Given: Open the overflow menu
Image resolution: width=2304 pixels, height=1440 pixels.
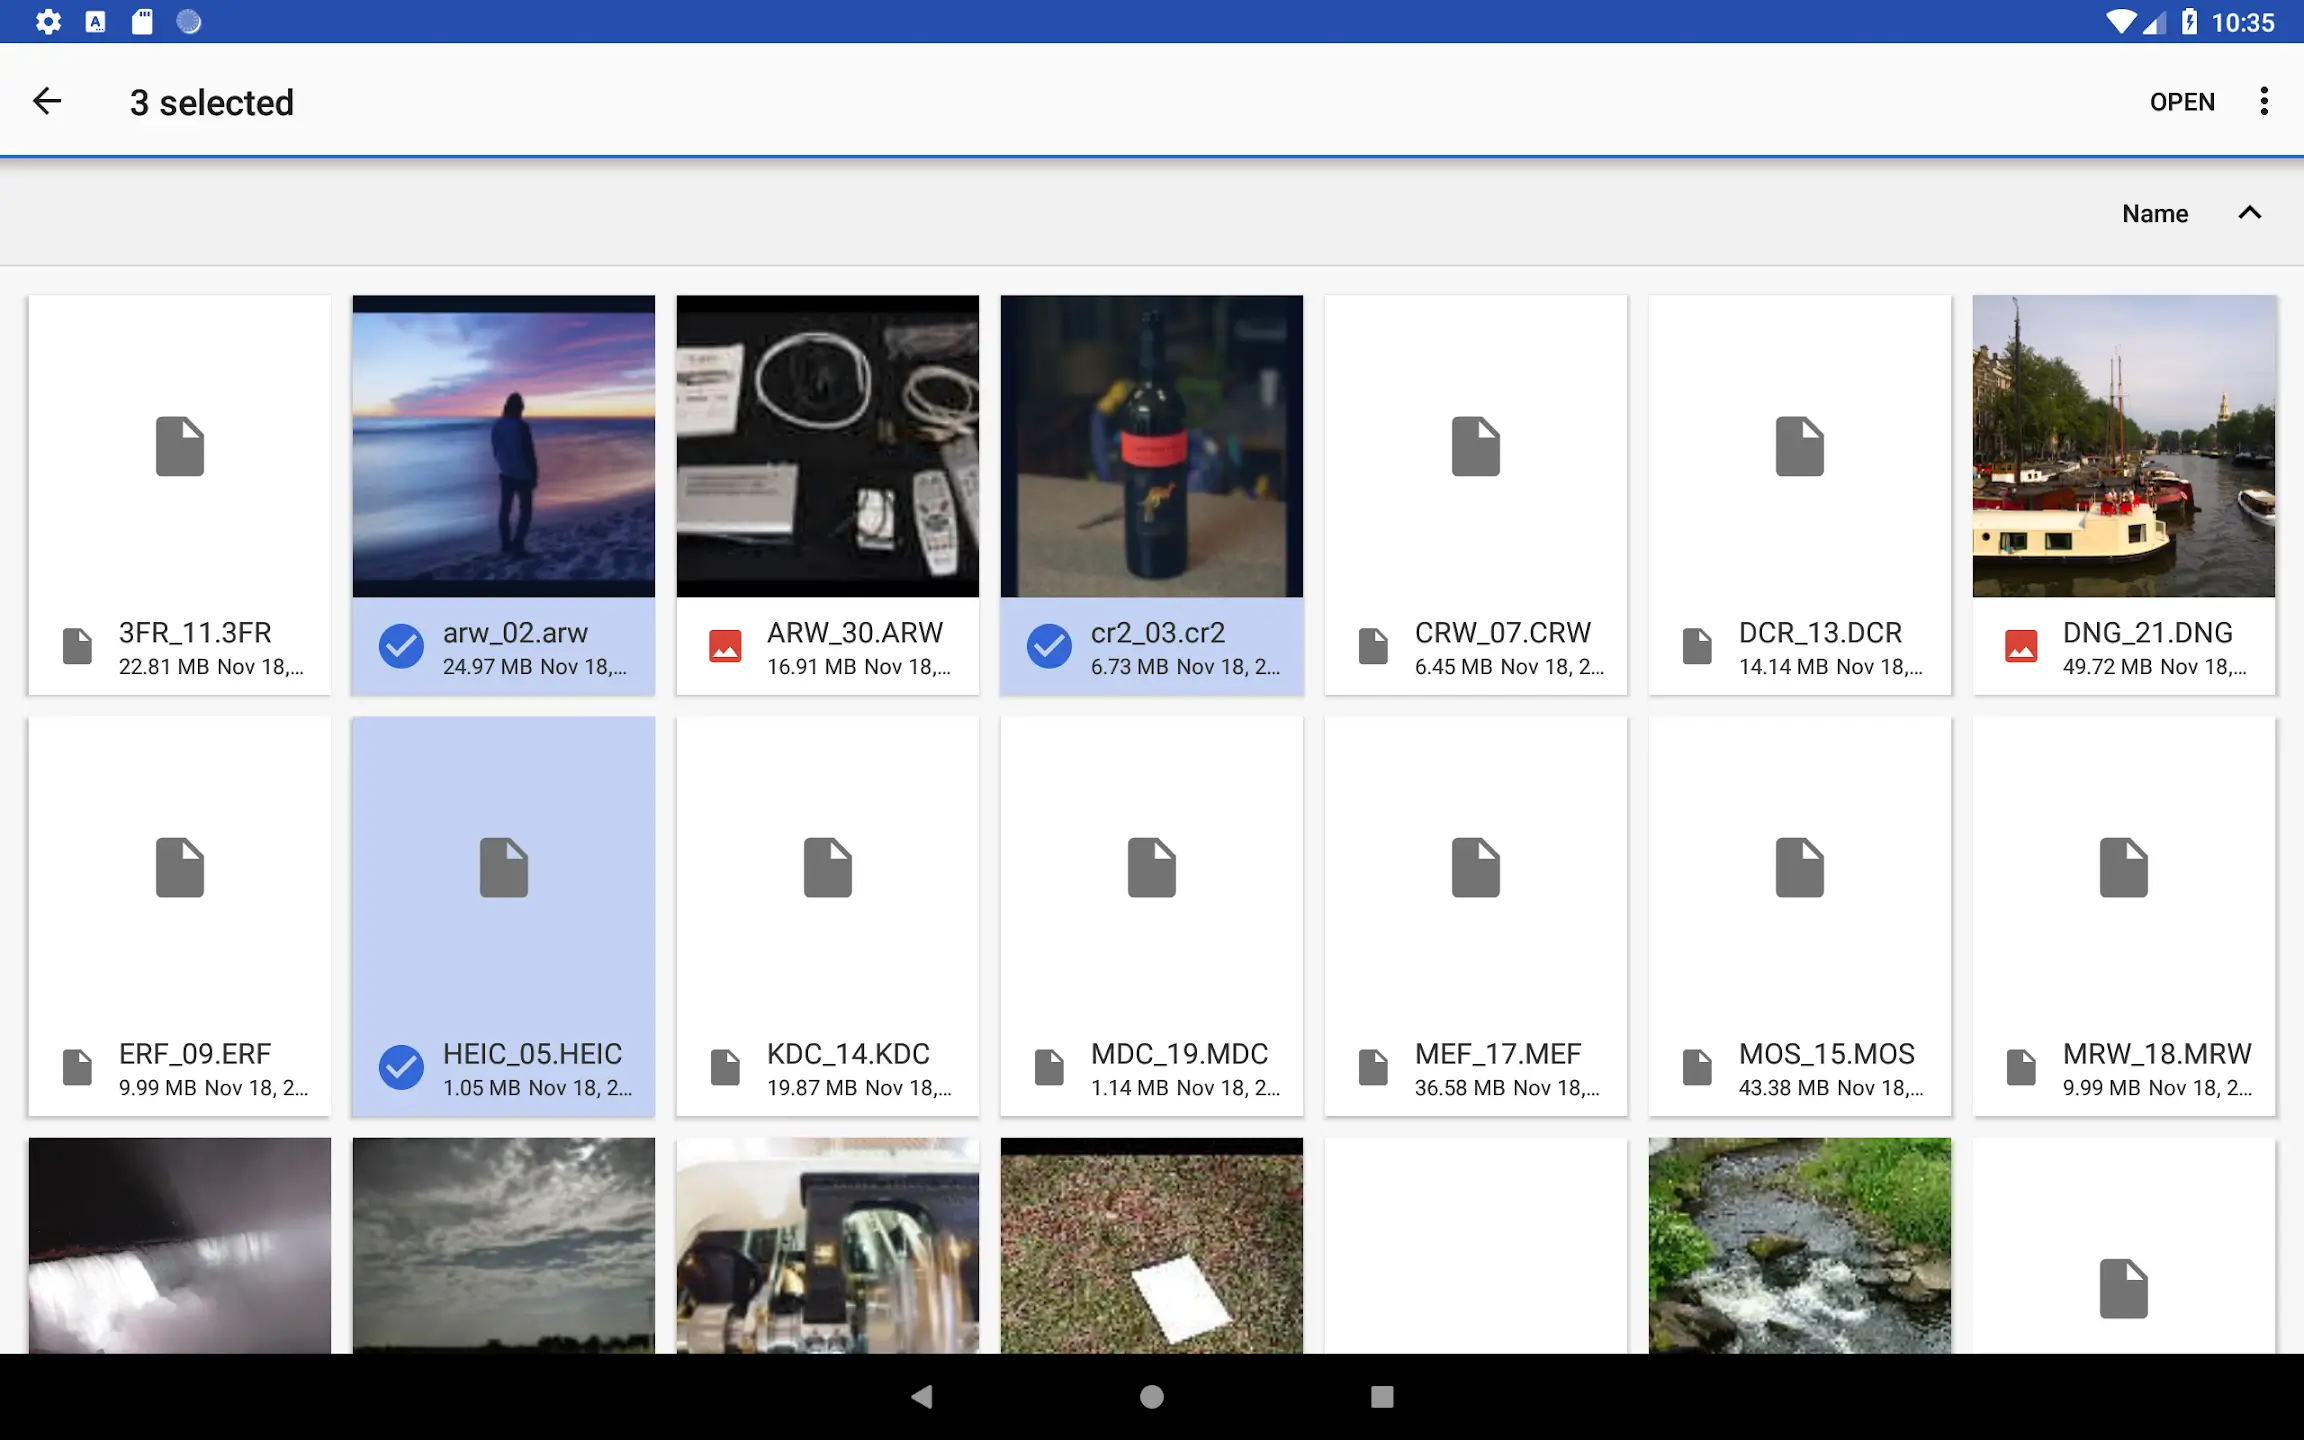Looking at the screenshot, I should tap(2263, 100).
